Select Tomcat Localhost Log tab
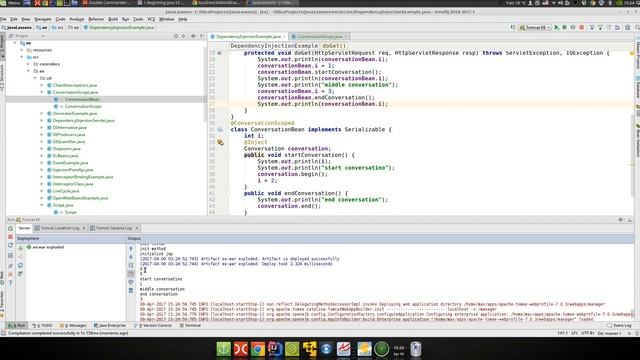Image resolution: width=640 pixels, height=360 pixels. tap(60, 228)
